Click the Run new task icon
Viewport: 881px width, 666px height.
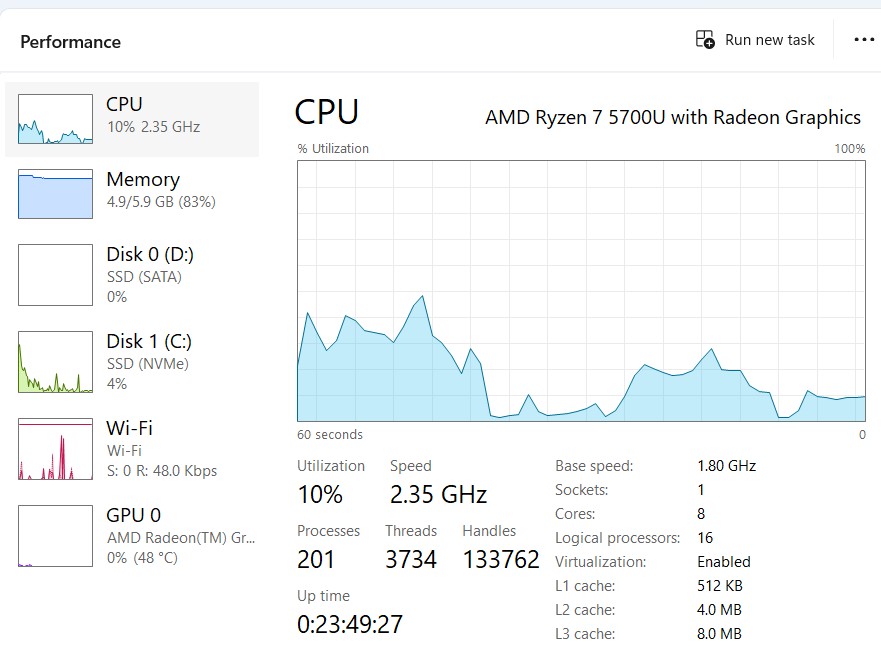[705, 40]
